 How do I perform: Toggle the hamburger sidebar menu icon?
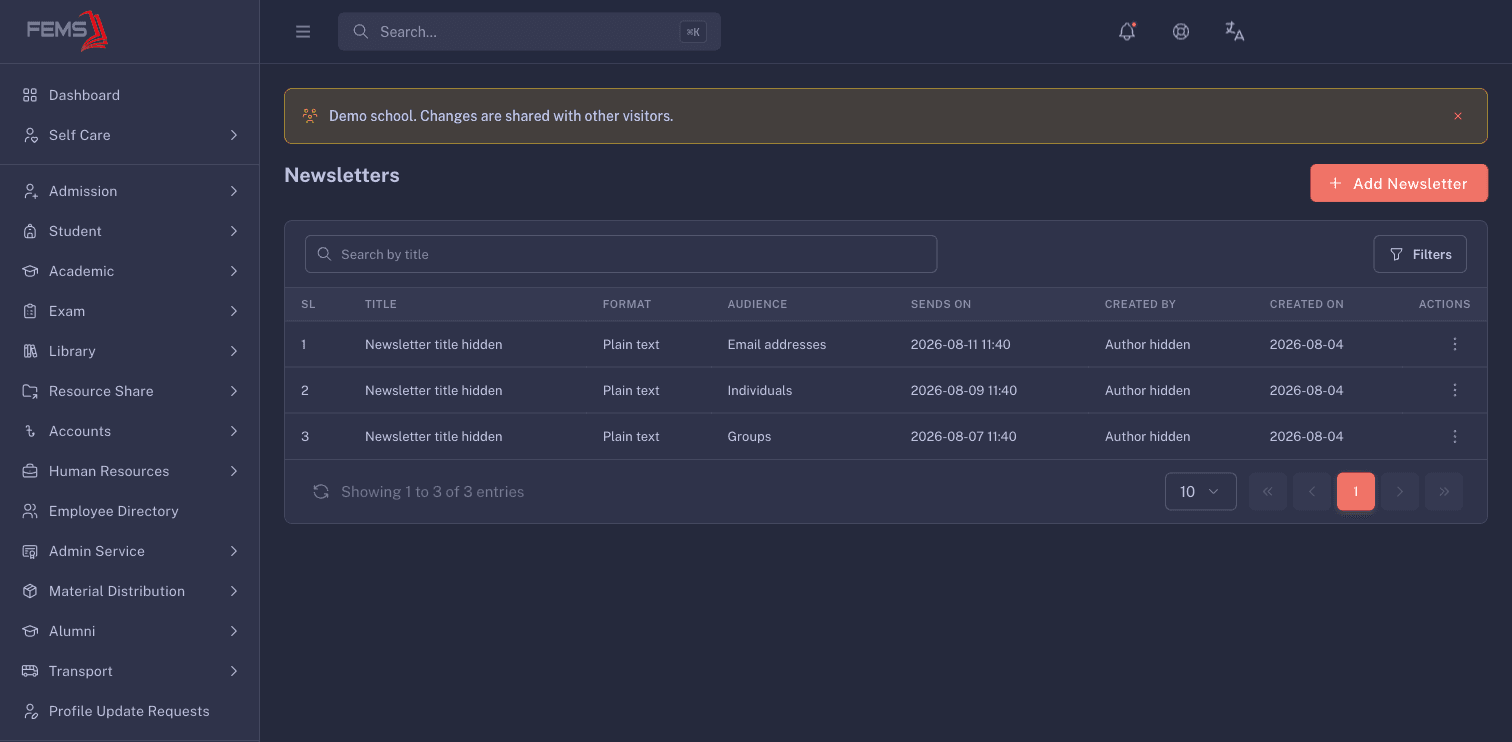(x=303, y=32)
